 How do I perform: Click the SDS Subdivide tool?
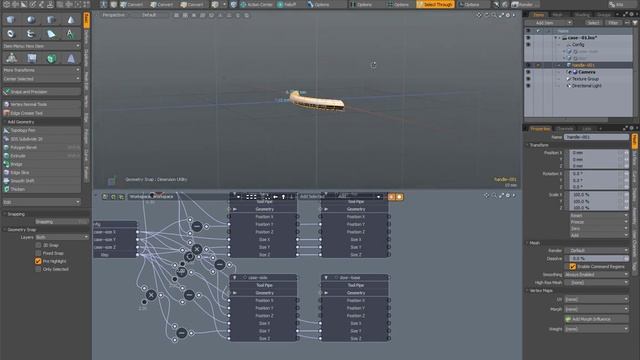[x=41, y=139]
